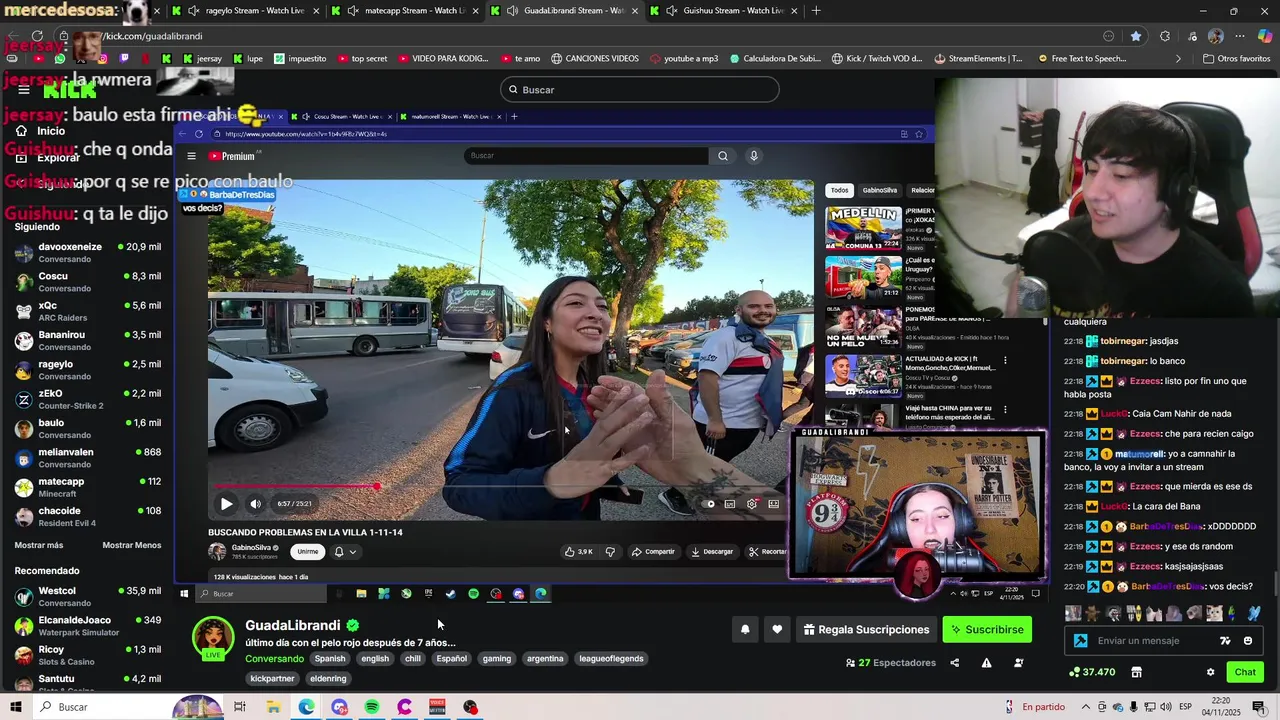Image resolution: width=1280 pixels, height=720 pixels.
Task: Switch to the Guishuu Stream tab
Action: (724, 11)
